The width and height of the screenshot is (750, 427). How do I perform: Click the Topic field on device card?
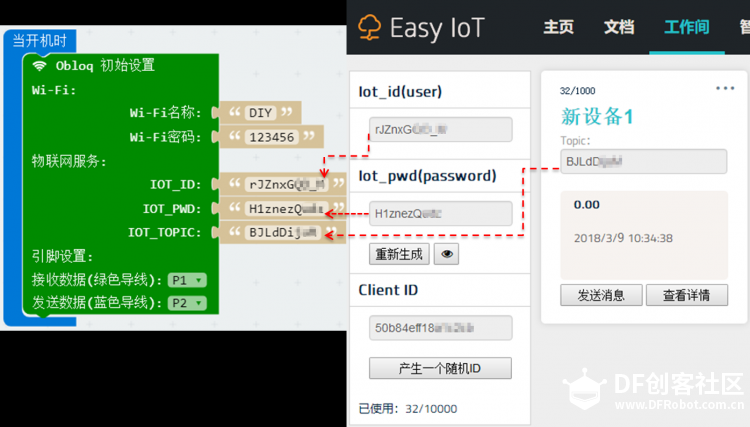pos(643,161)
